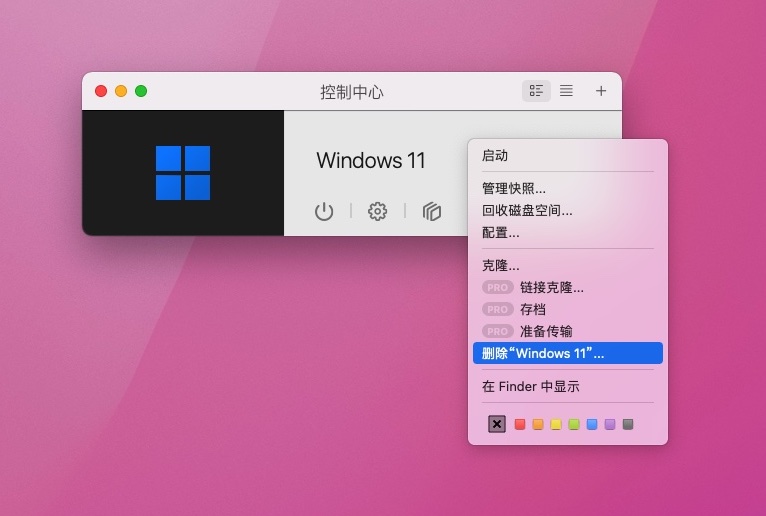Select 回收磁盘空间... menu entry

coord(527,210)
